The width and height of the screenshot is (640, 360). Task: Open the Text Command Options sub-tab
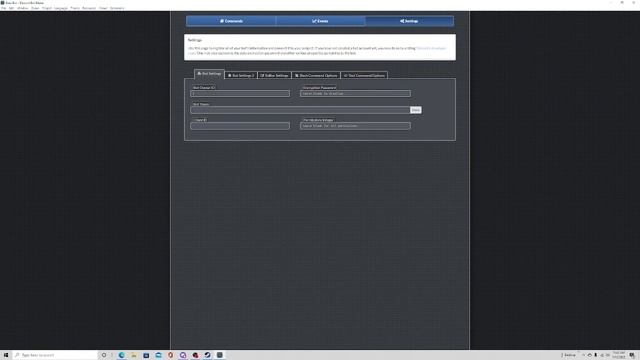pos(364,76)
